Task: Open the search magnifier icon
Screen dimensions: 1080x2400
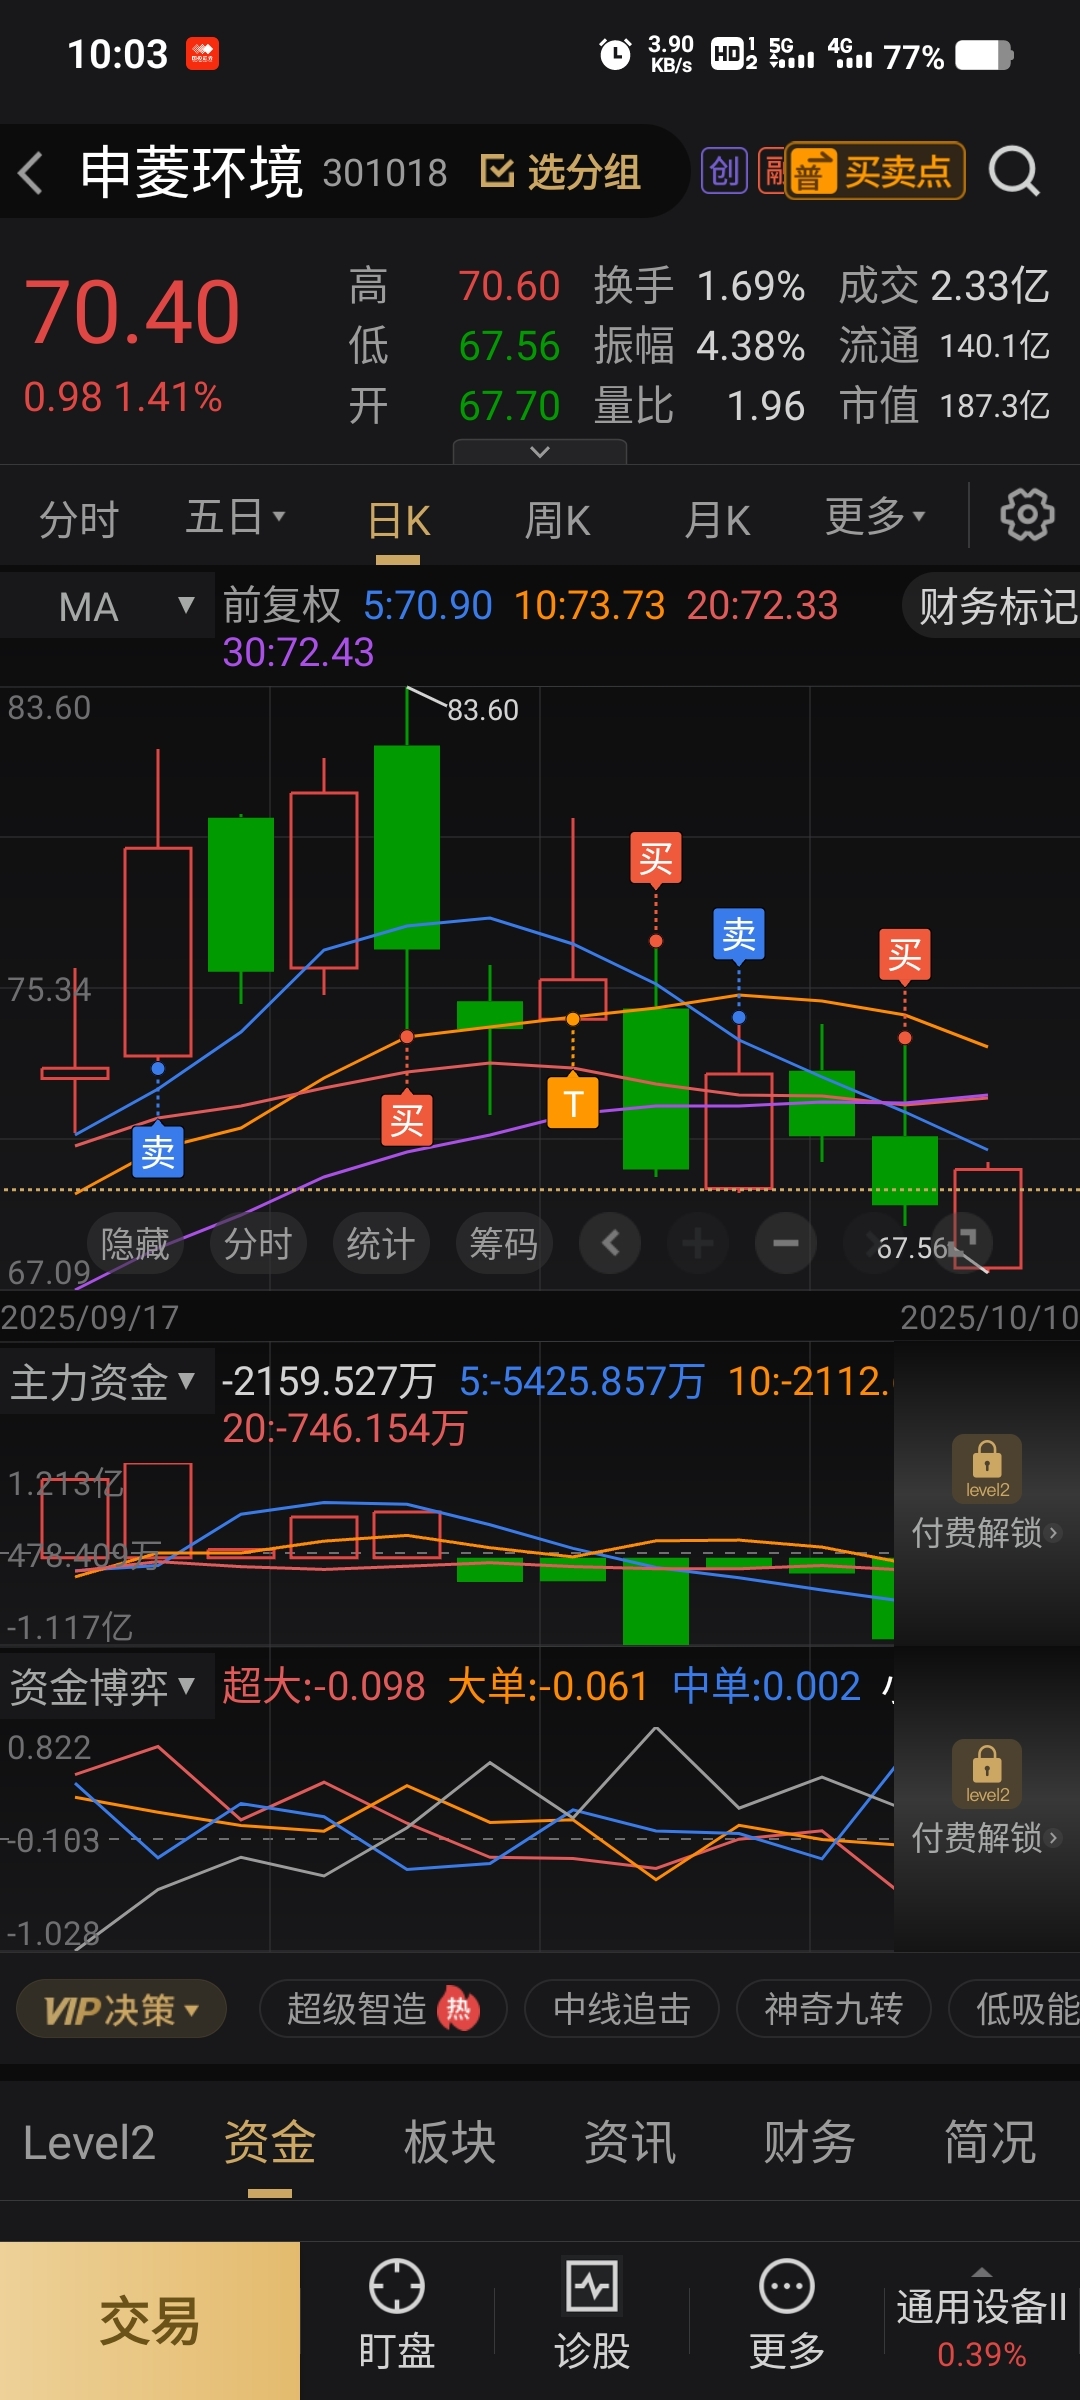Action: coord(1014,171)
